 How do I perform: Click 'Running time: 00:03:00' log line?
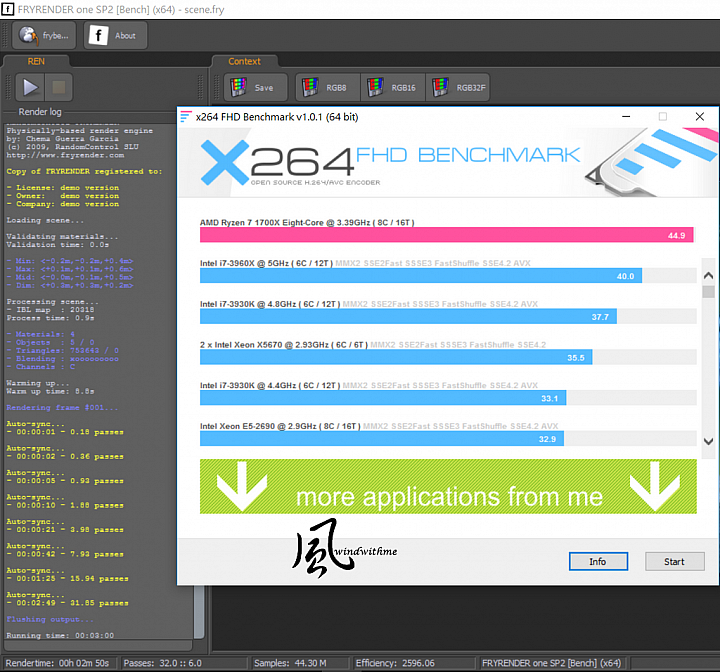60,635
